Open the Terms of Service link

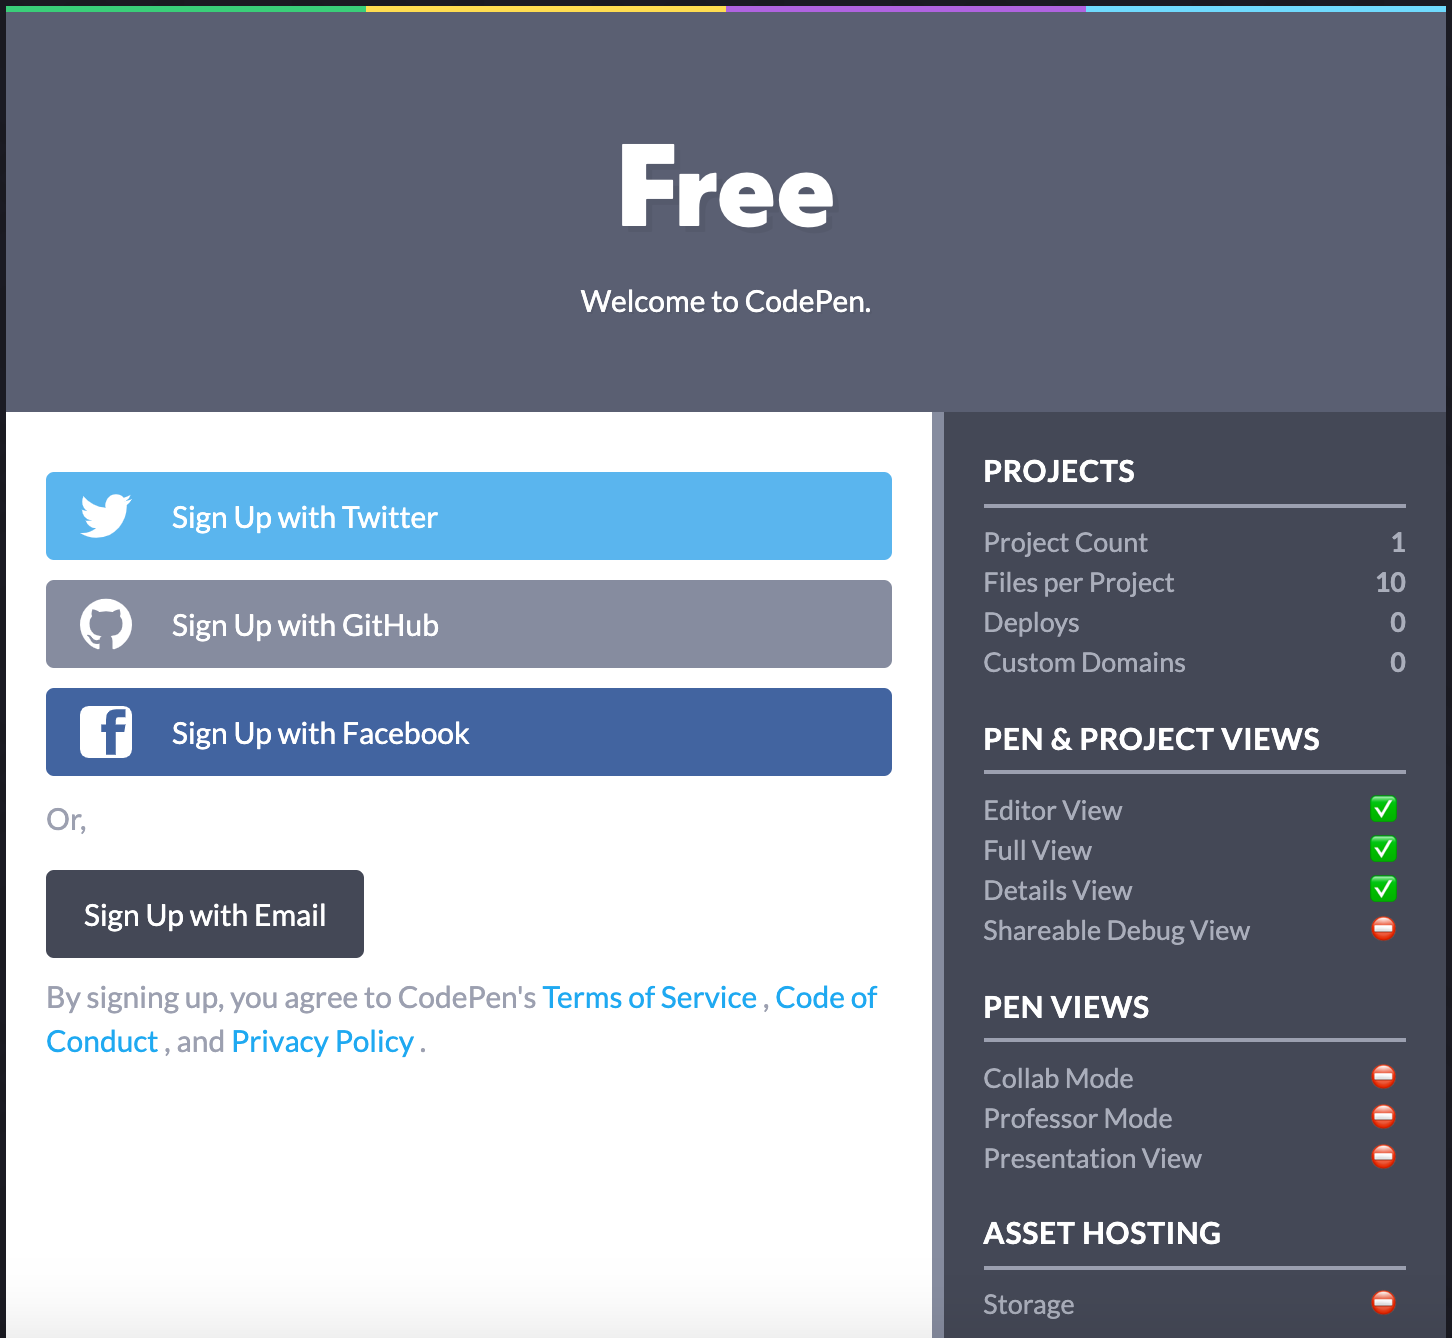(649, 997)
